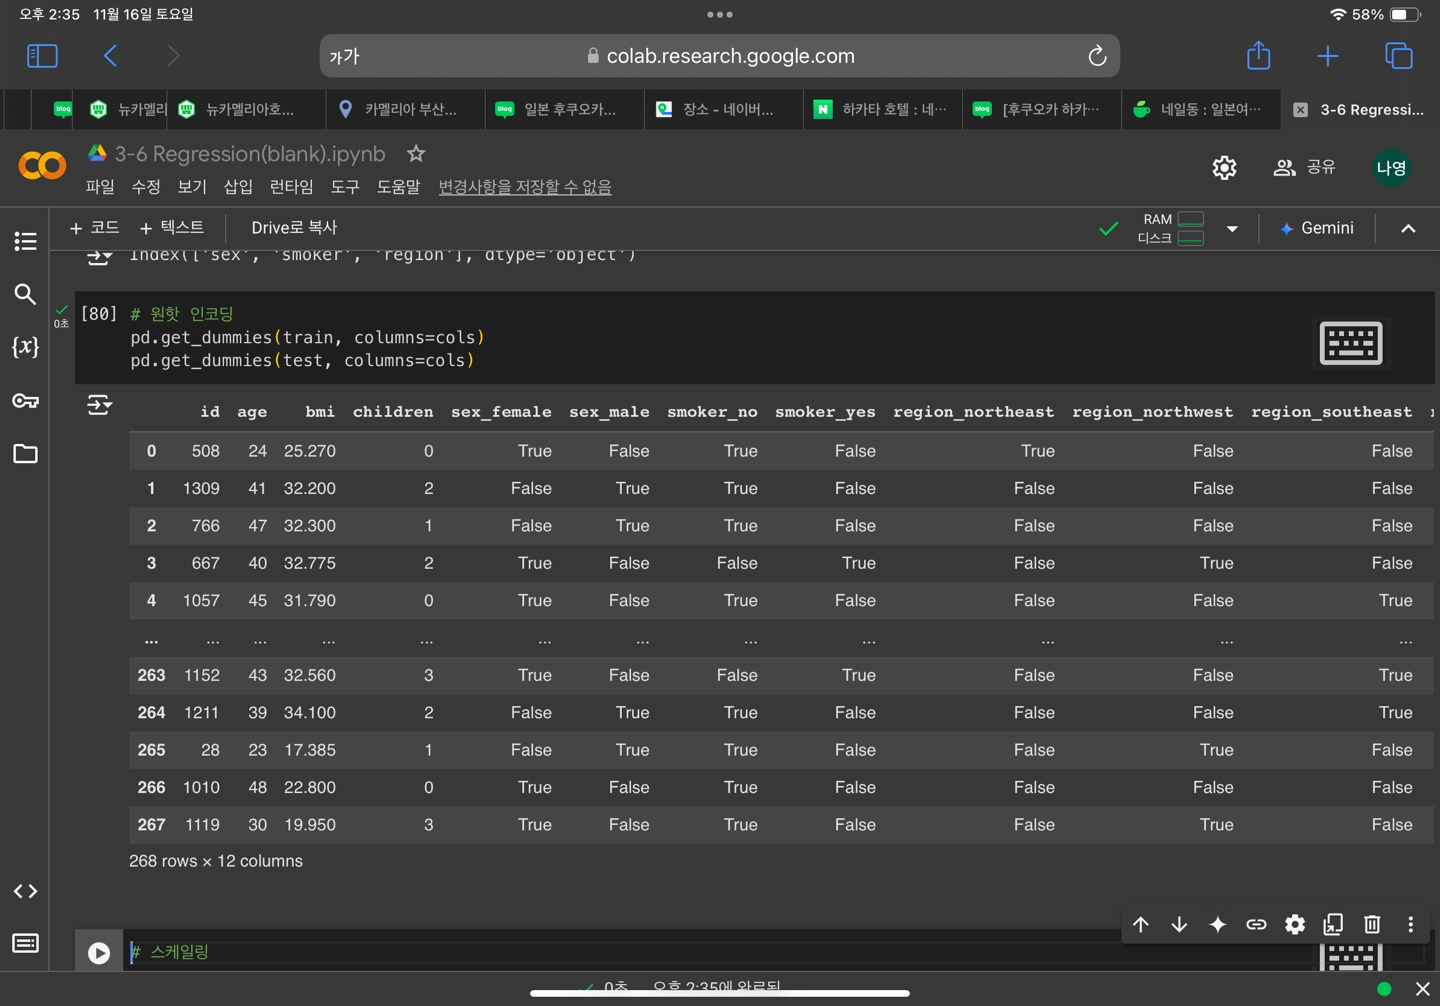Open the 나영 account avatar
Viewport: 1440px width, 1006px height.
1391,167
